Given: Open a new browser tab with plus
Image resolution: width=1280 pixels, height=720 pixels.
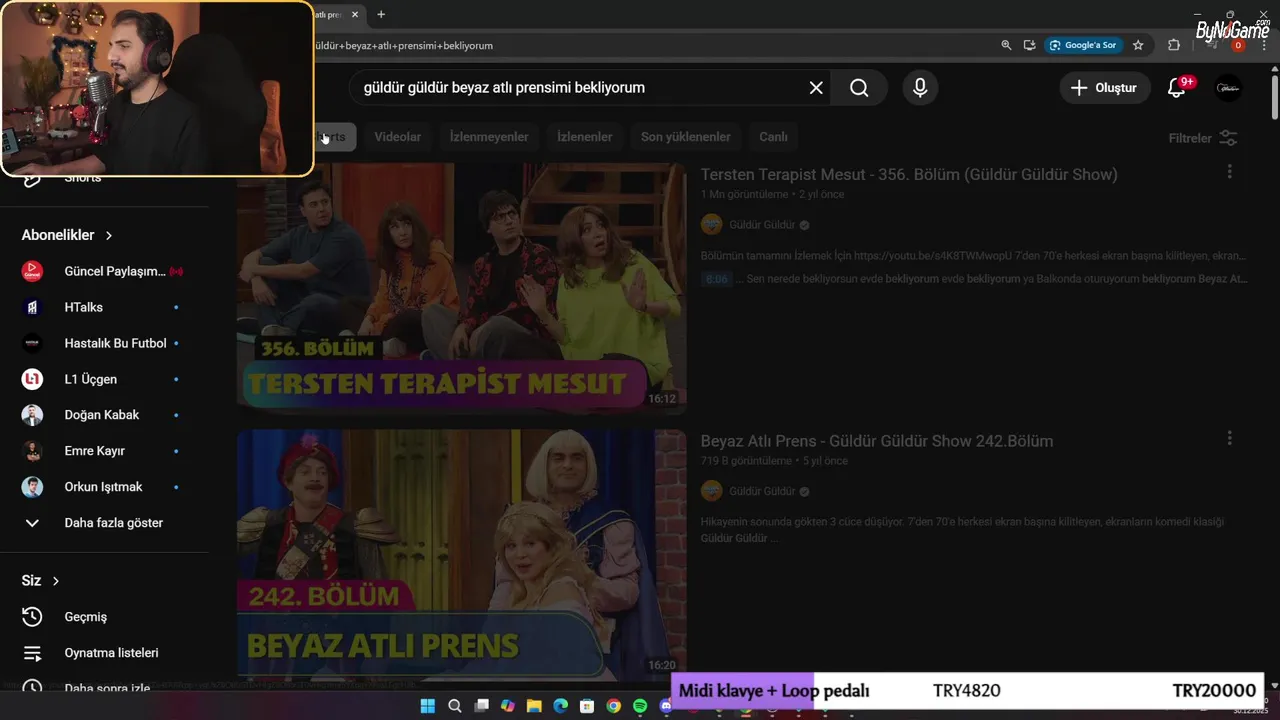Looking at the screenshot, I should click(x=381, y=14).
